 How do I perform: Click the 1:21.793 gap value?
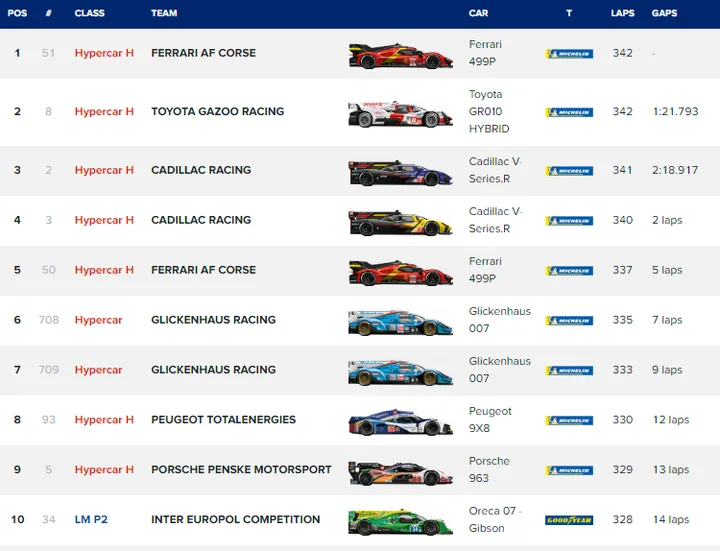[x=675, y=112]
